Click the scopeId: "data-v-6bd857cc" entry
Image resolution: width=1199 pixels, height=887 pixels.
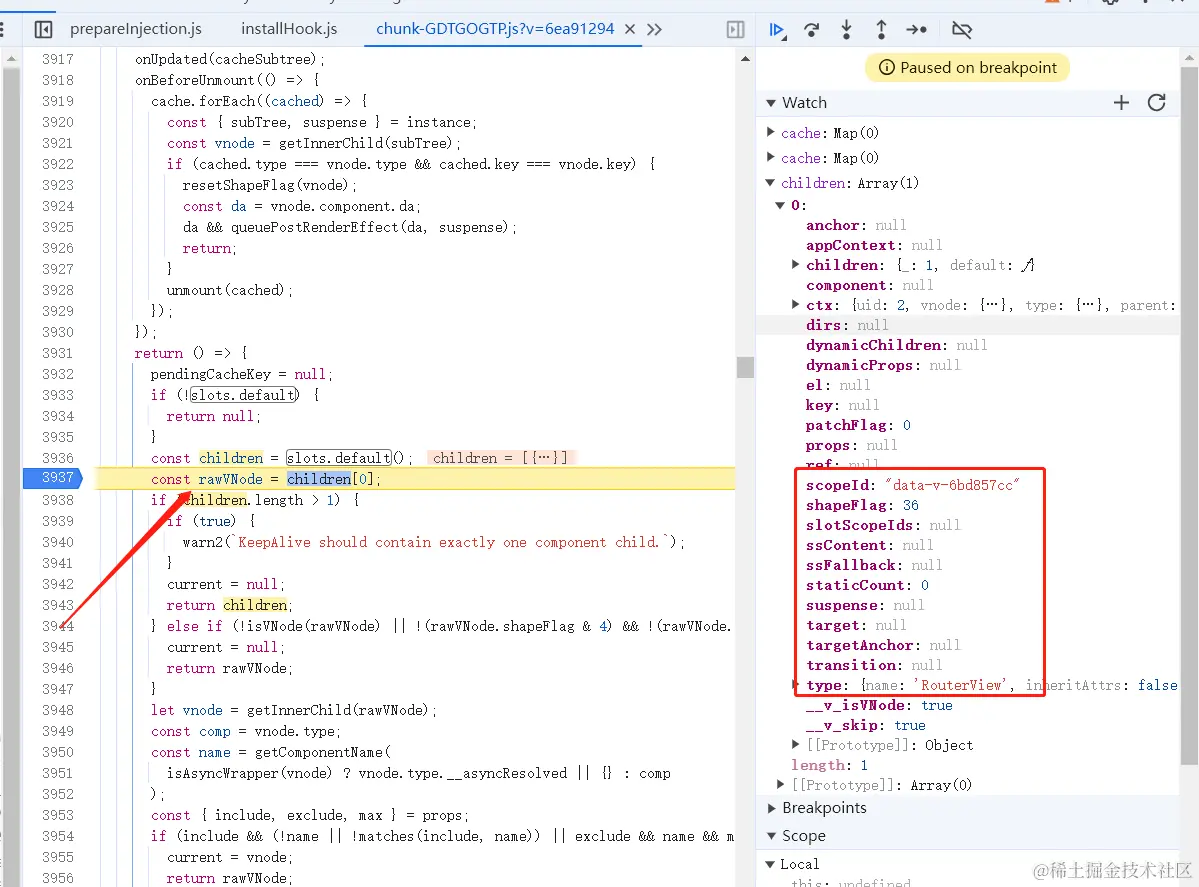click(x=913, y=486)
